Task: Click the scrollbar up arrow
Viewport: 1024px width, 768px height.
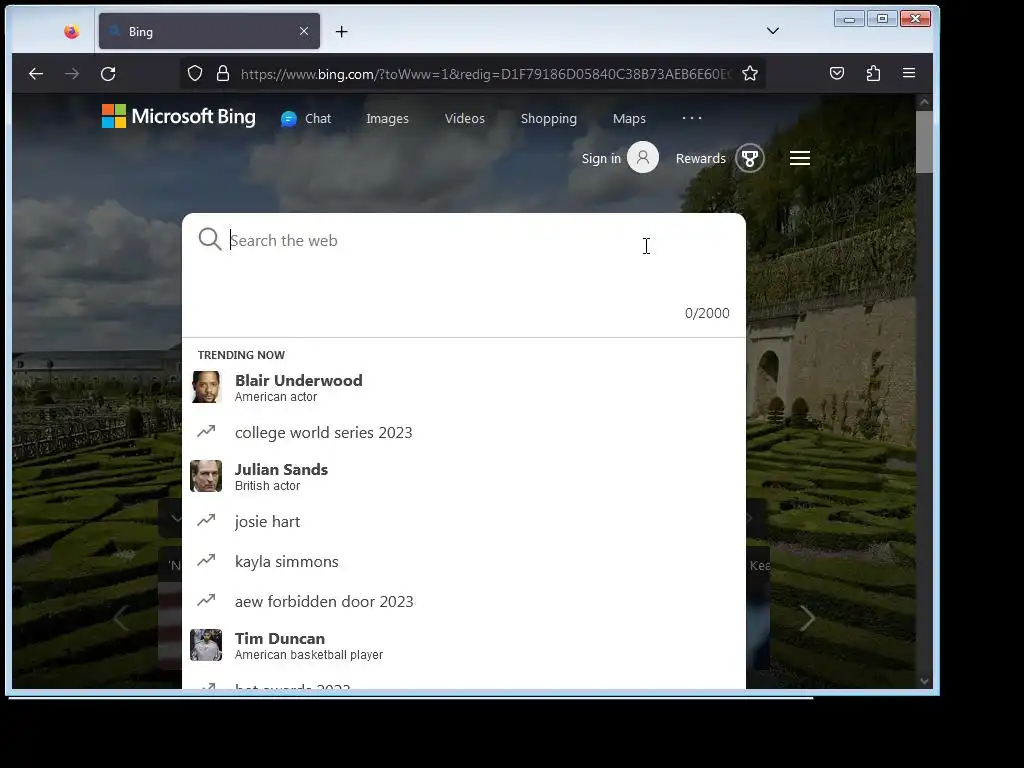Action: tap(924, 102)
